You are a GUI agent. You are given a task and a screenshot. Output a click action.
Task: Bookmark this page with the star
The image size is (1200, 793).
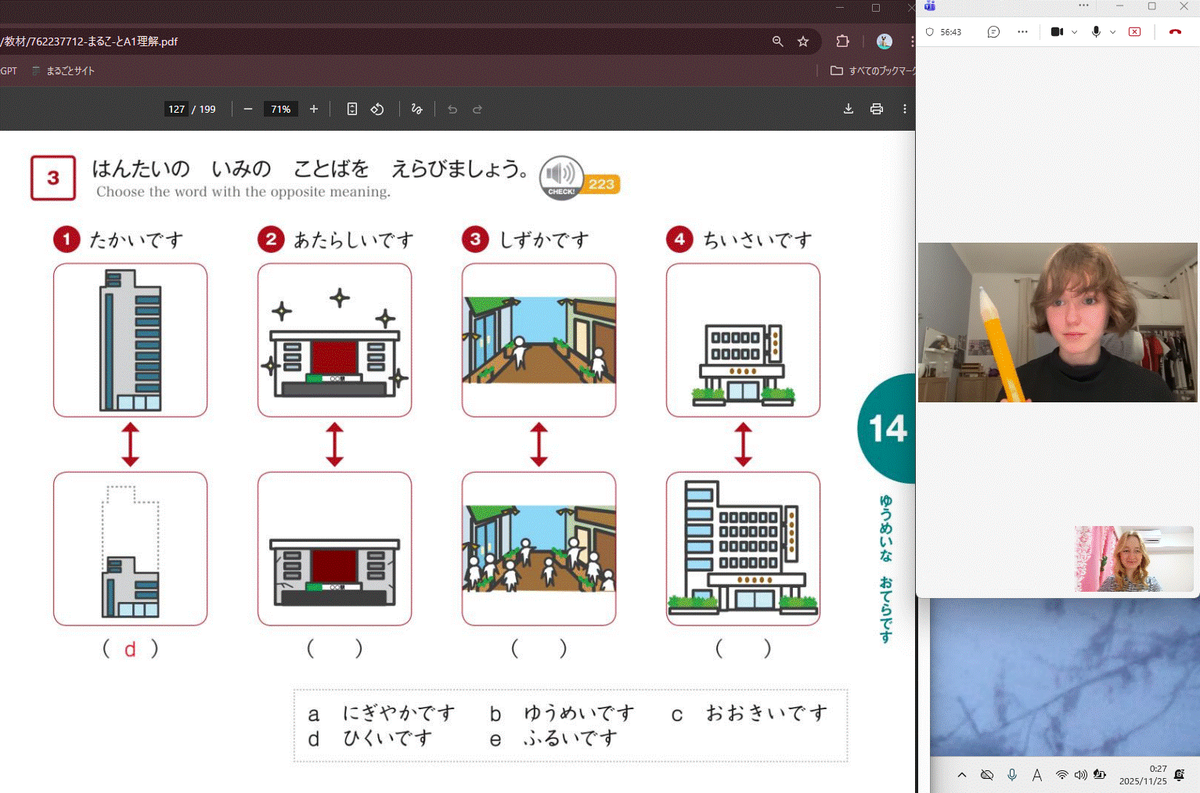(x=803, y=42)
